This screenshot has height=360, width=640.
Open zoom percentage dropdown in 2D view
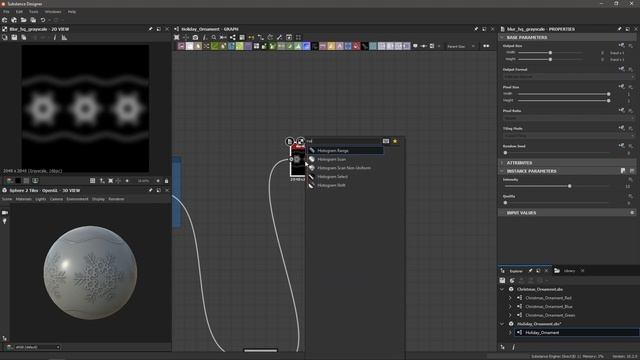[143, 180]
